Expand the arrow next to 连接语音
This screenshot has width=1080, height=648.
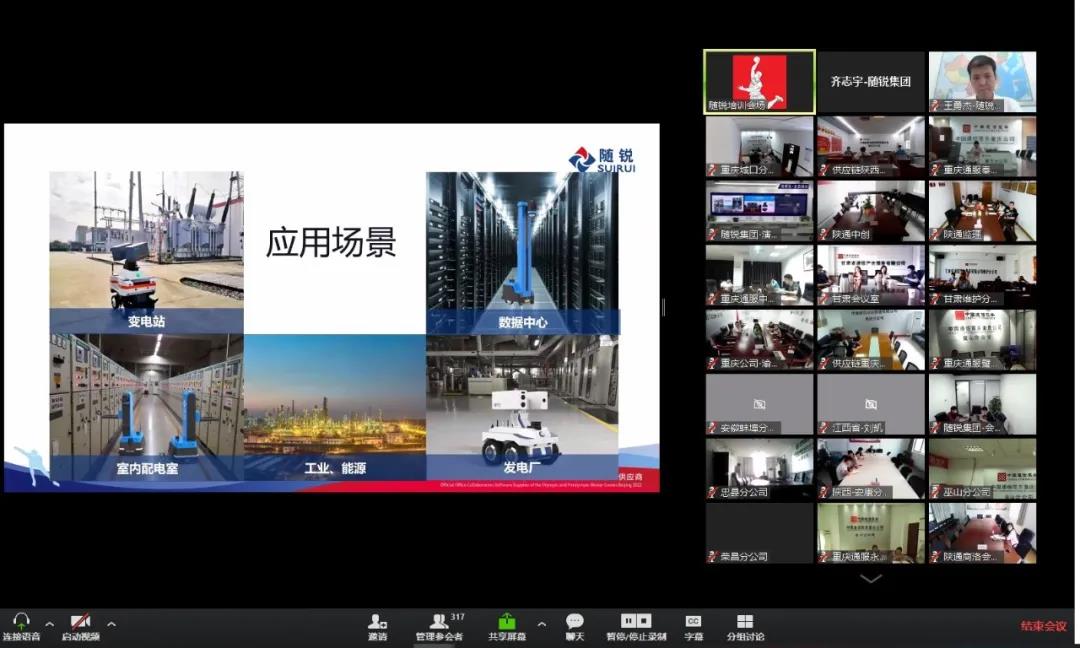pos(50,624)
